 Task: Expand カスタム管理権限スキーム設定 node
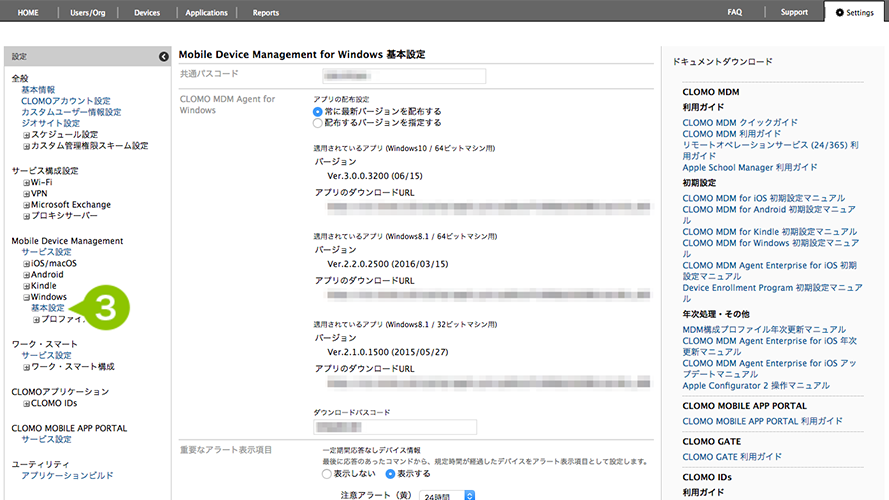click(x=26, y=146)
